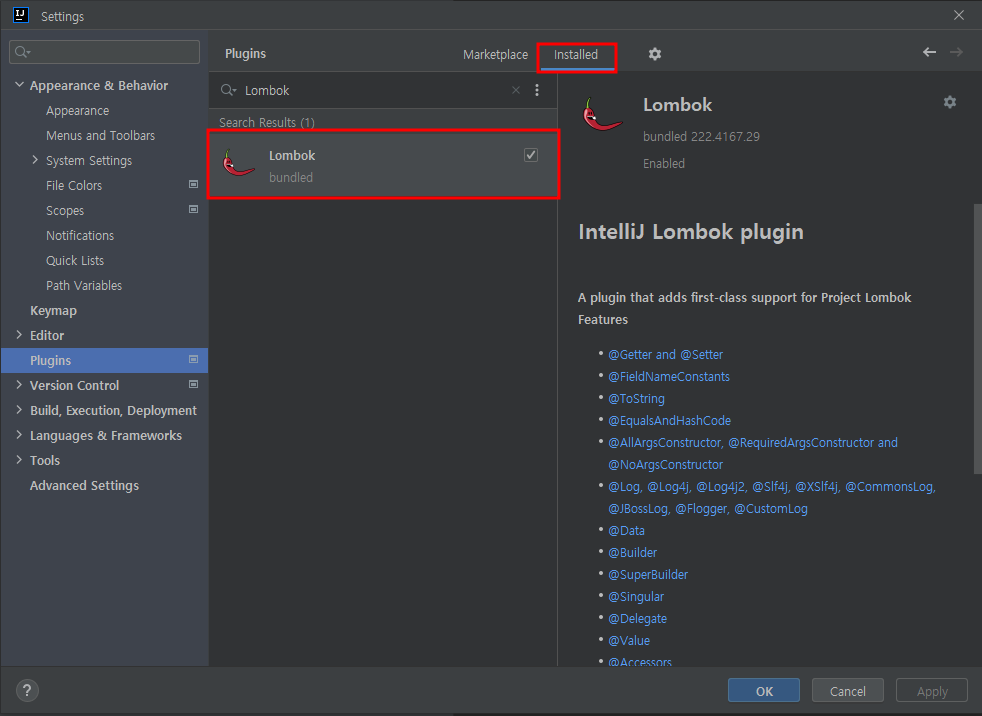Close the Settings dialog window
The image size is (982, 716).
point(959,15)
